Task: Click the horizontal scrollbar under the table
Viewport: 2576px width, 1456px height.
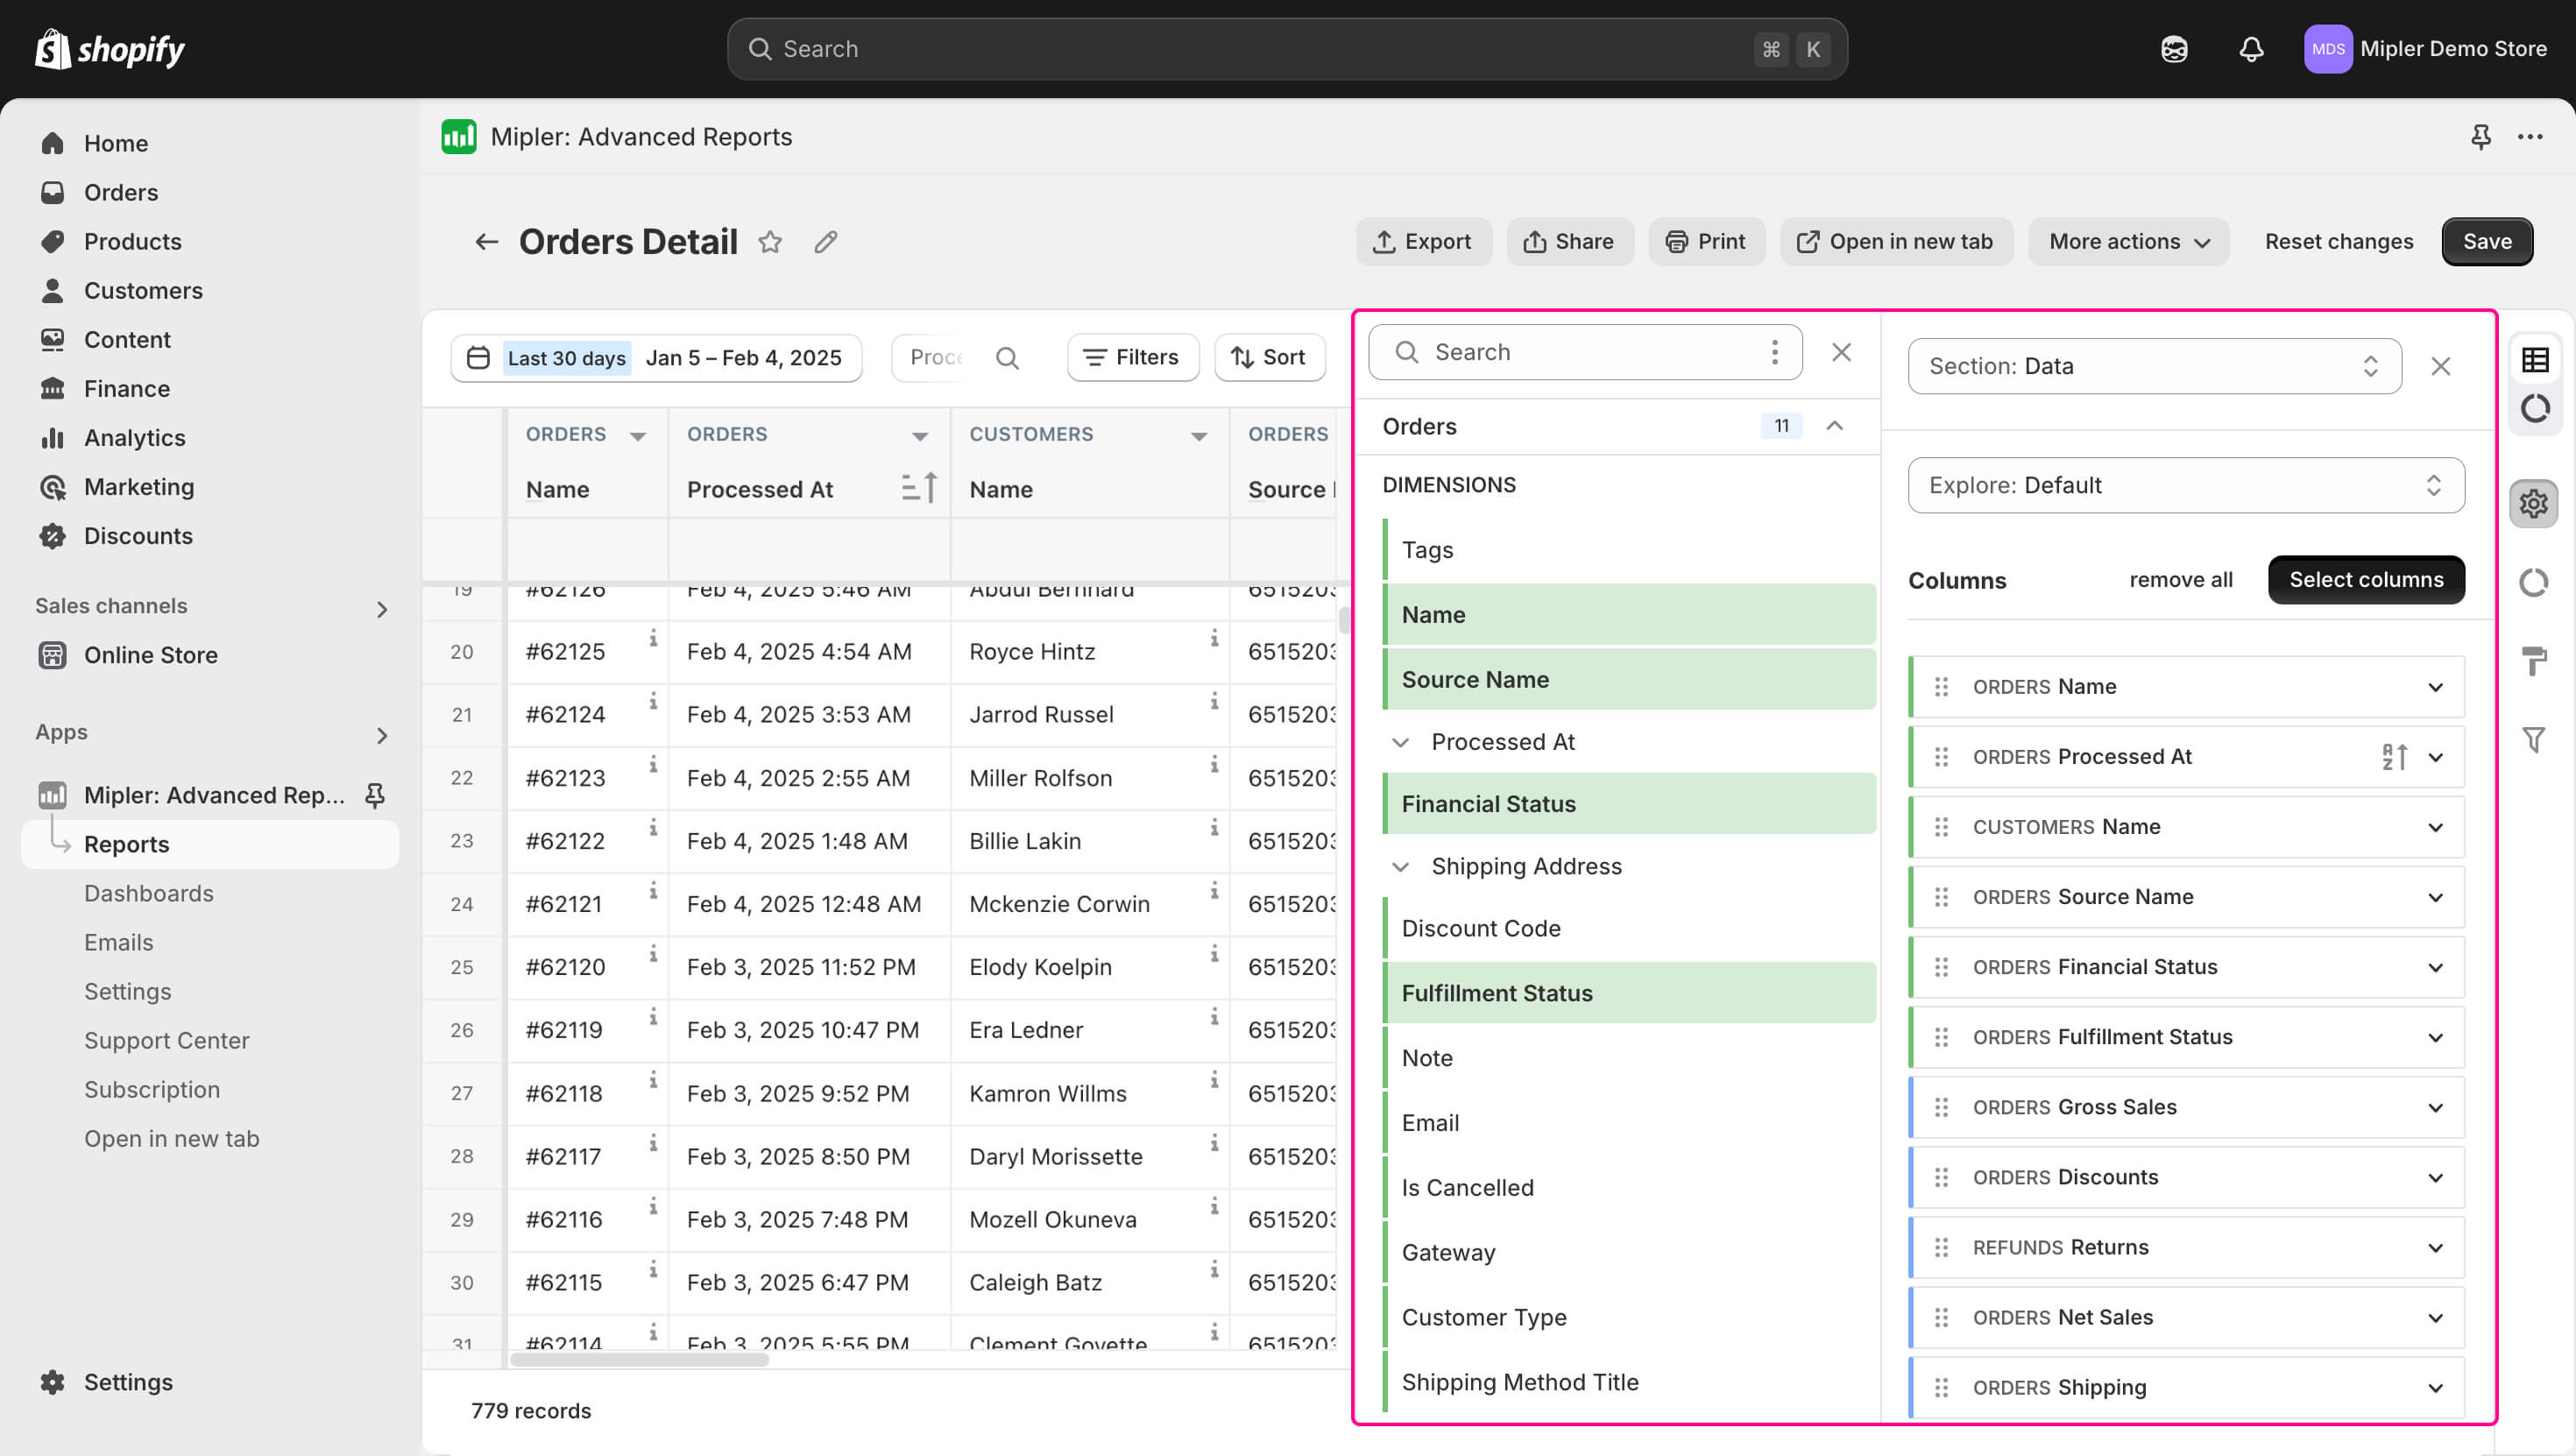Action: point(640,1360)
